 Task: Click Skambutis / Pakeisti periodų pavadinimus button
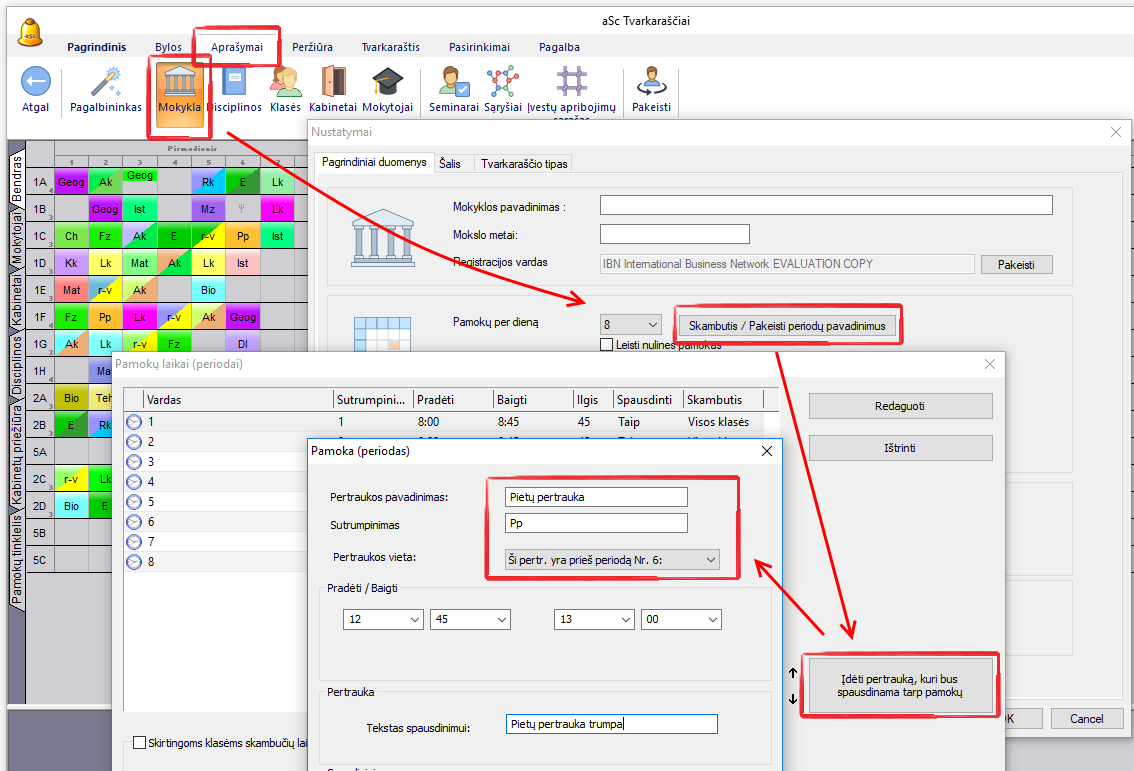787,326
